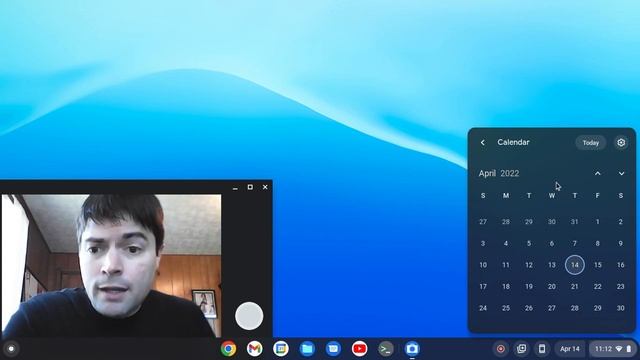Select April 1 in calendar
The width and height of the screenshot is (640, 360).
pos(598,222)
